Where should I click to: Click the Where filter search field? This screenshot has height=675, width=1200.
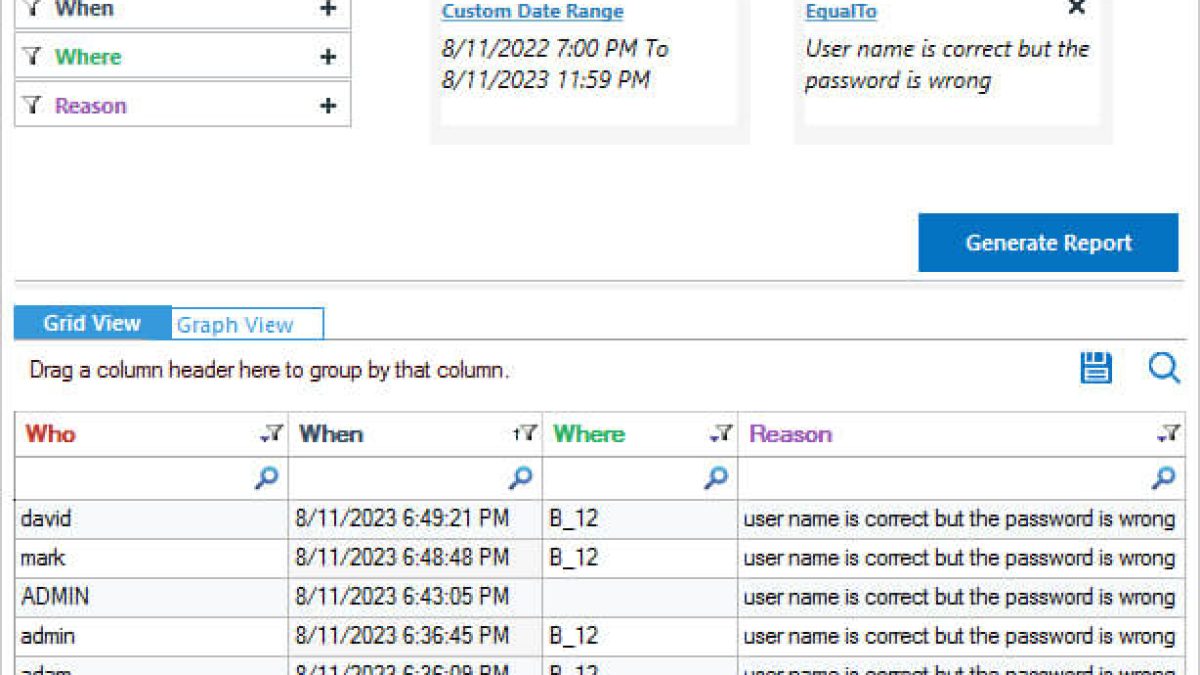point(622,479)
